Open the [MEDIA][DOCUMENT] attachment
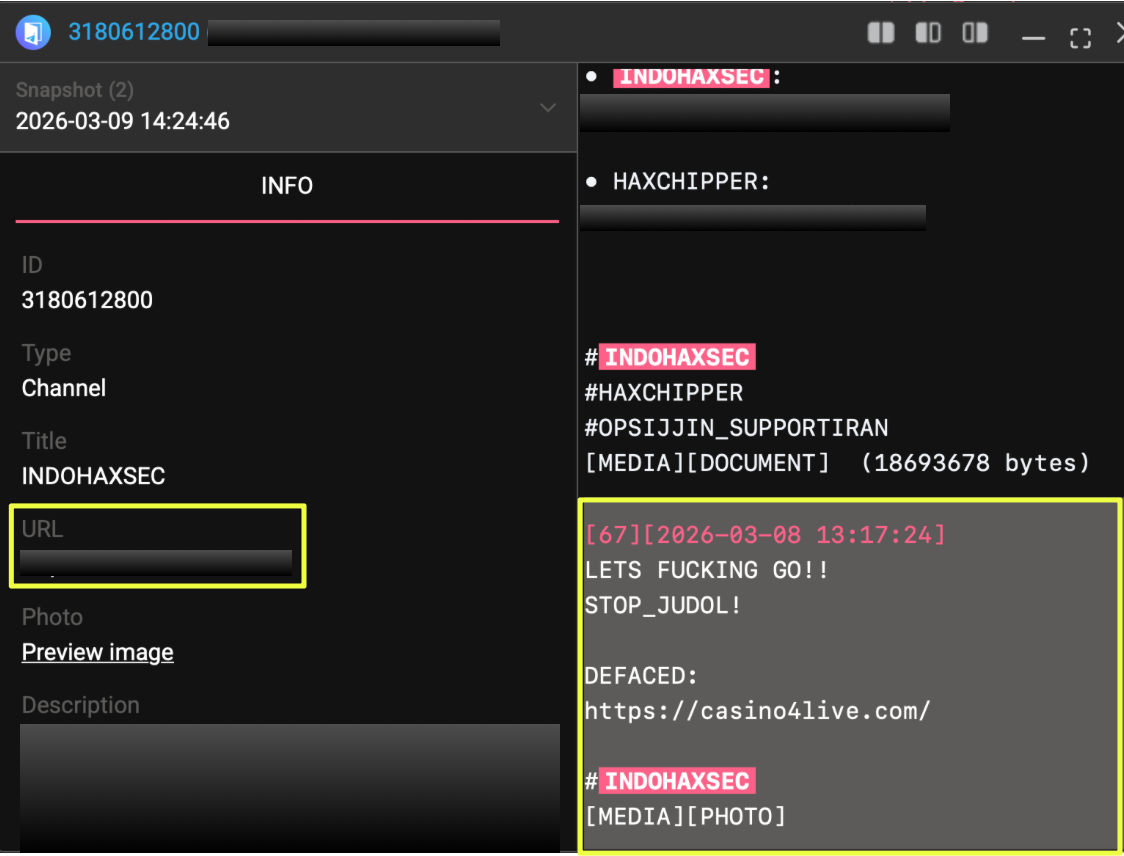 707,462
